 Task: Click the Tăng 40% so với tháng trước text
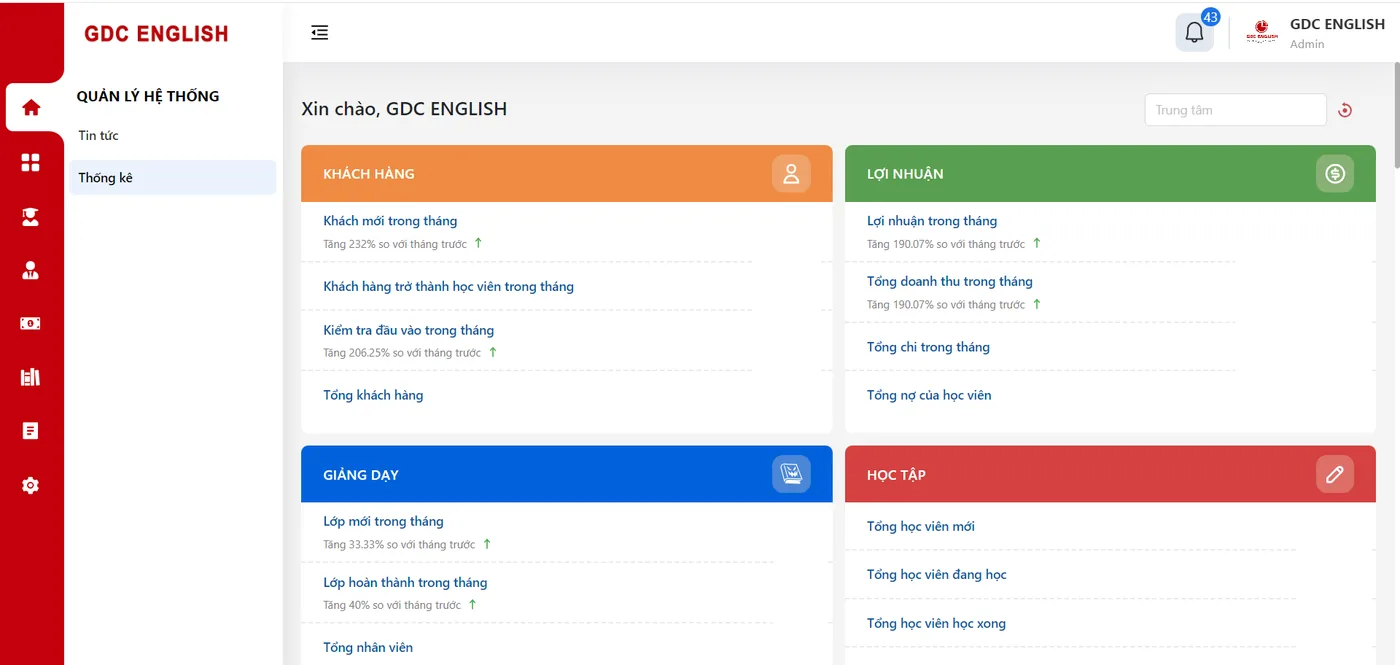pyautogui.click(x=392, y=606)
